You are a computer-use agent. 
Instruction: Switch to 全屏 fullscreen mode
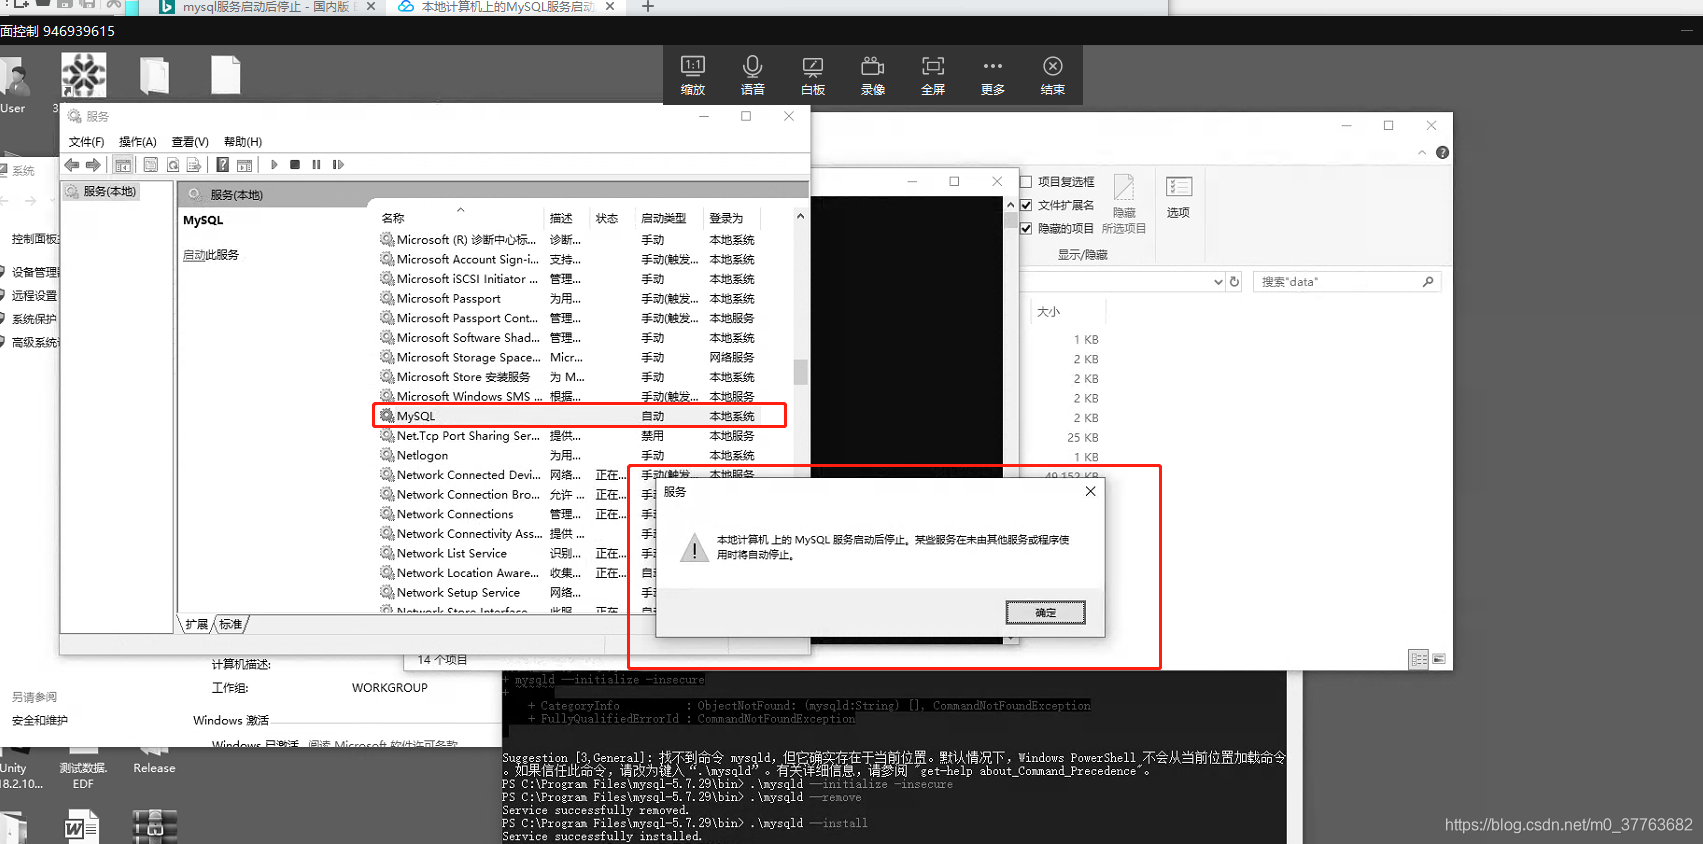(933, 75)
